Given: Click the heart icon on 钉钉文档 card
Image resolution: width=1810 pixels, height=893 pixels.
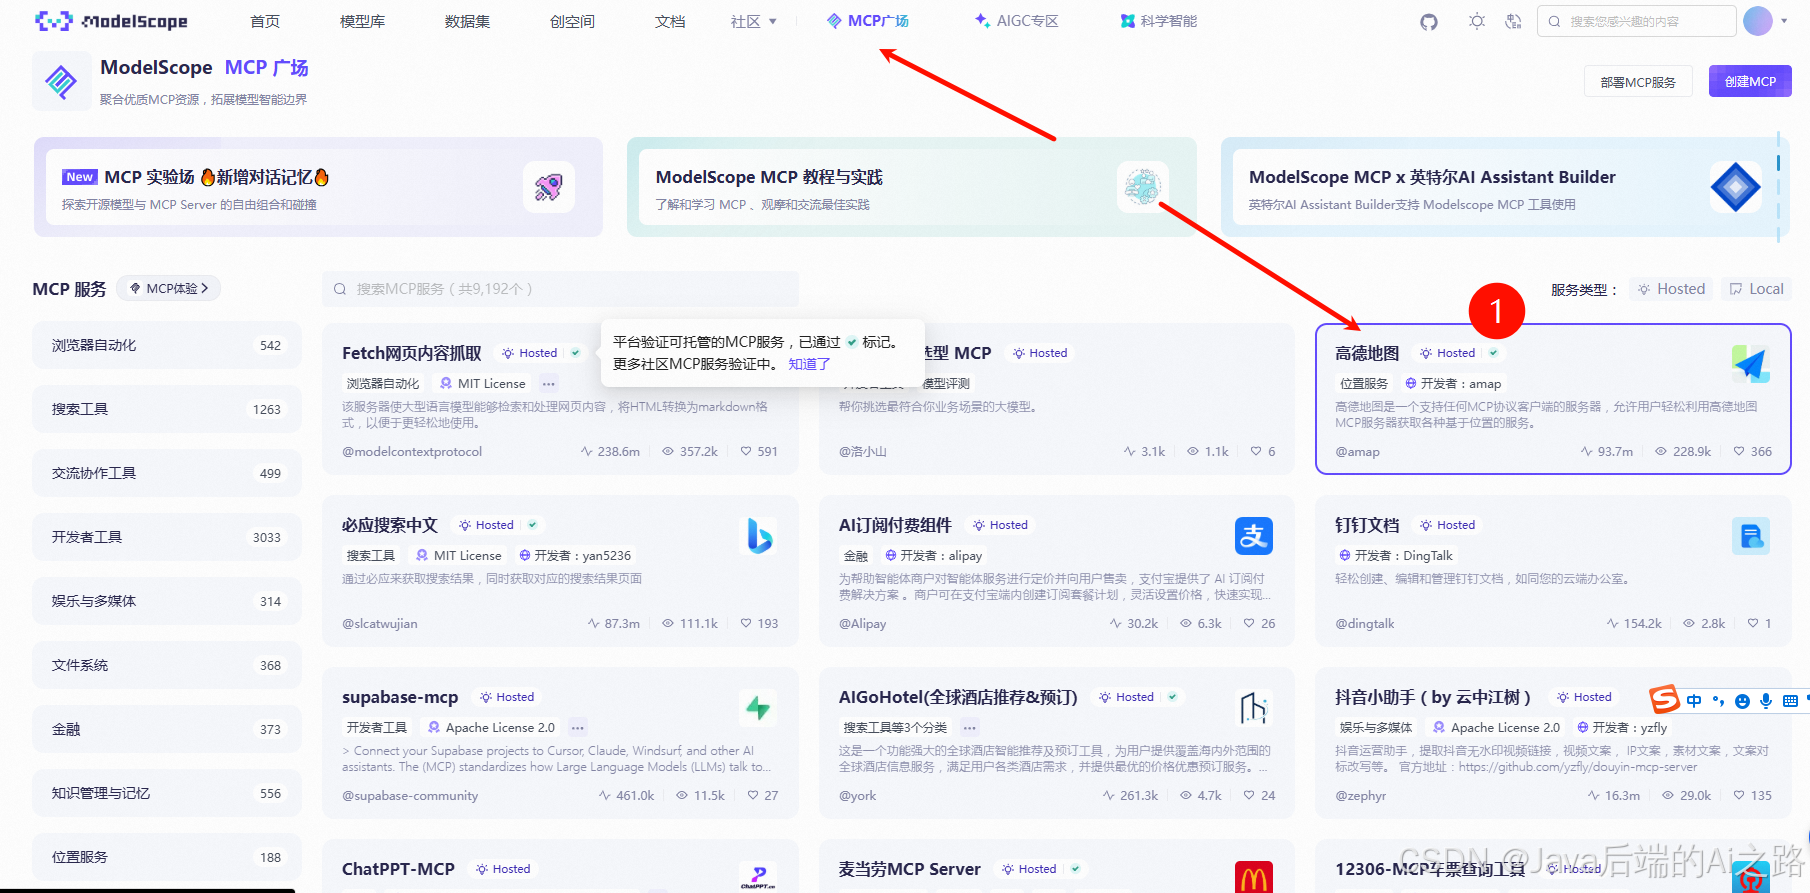Looking at the screenshot, I should point(1753,624).
